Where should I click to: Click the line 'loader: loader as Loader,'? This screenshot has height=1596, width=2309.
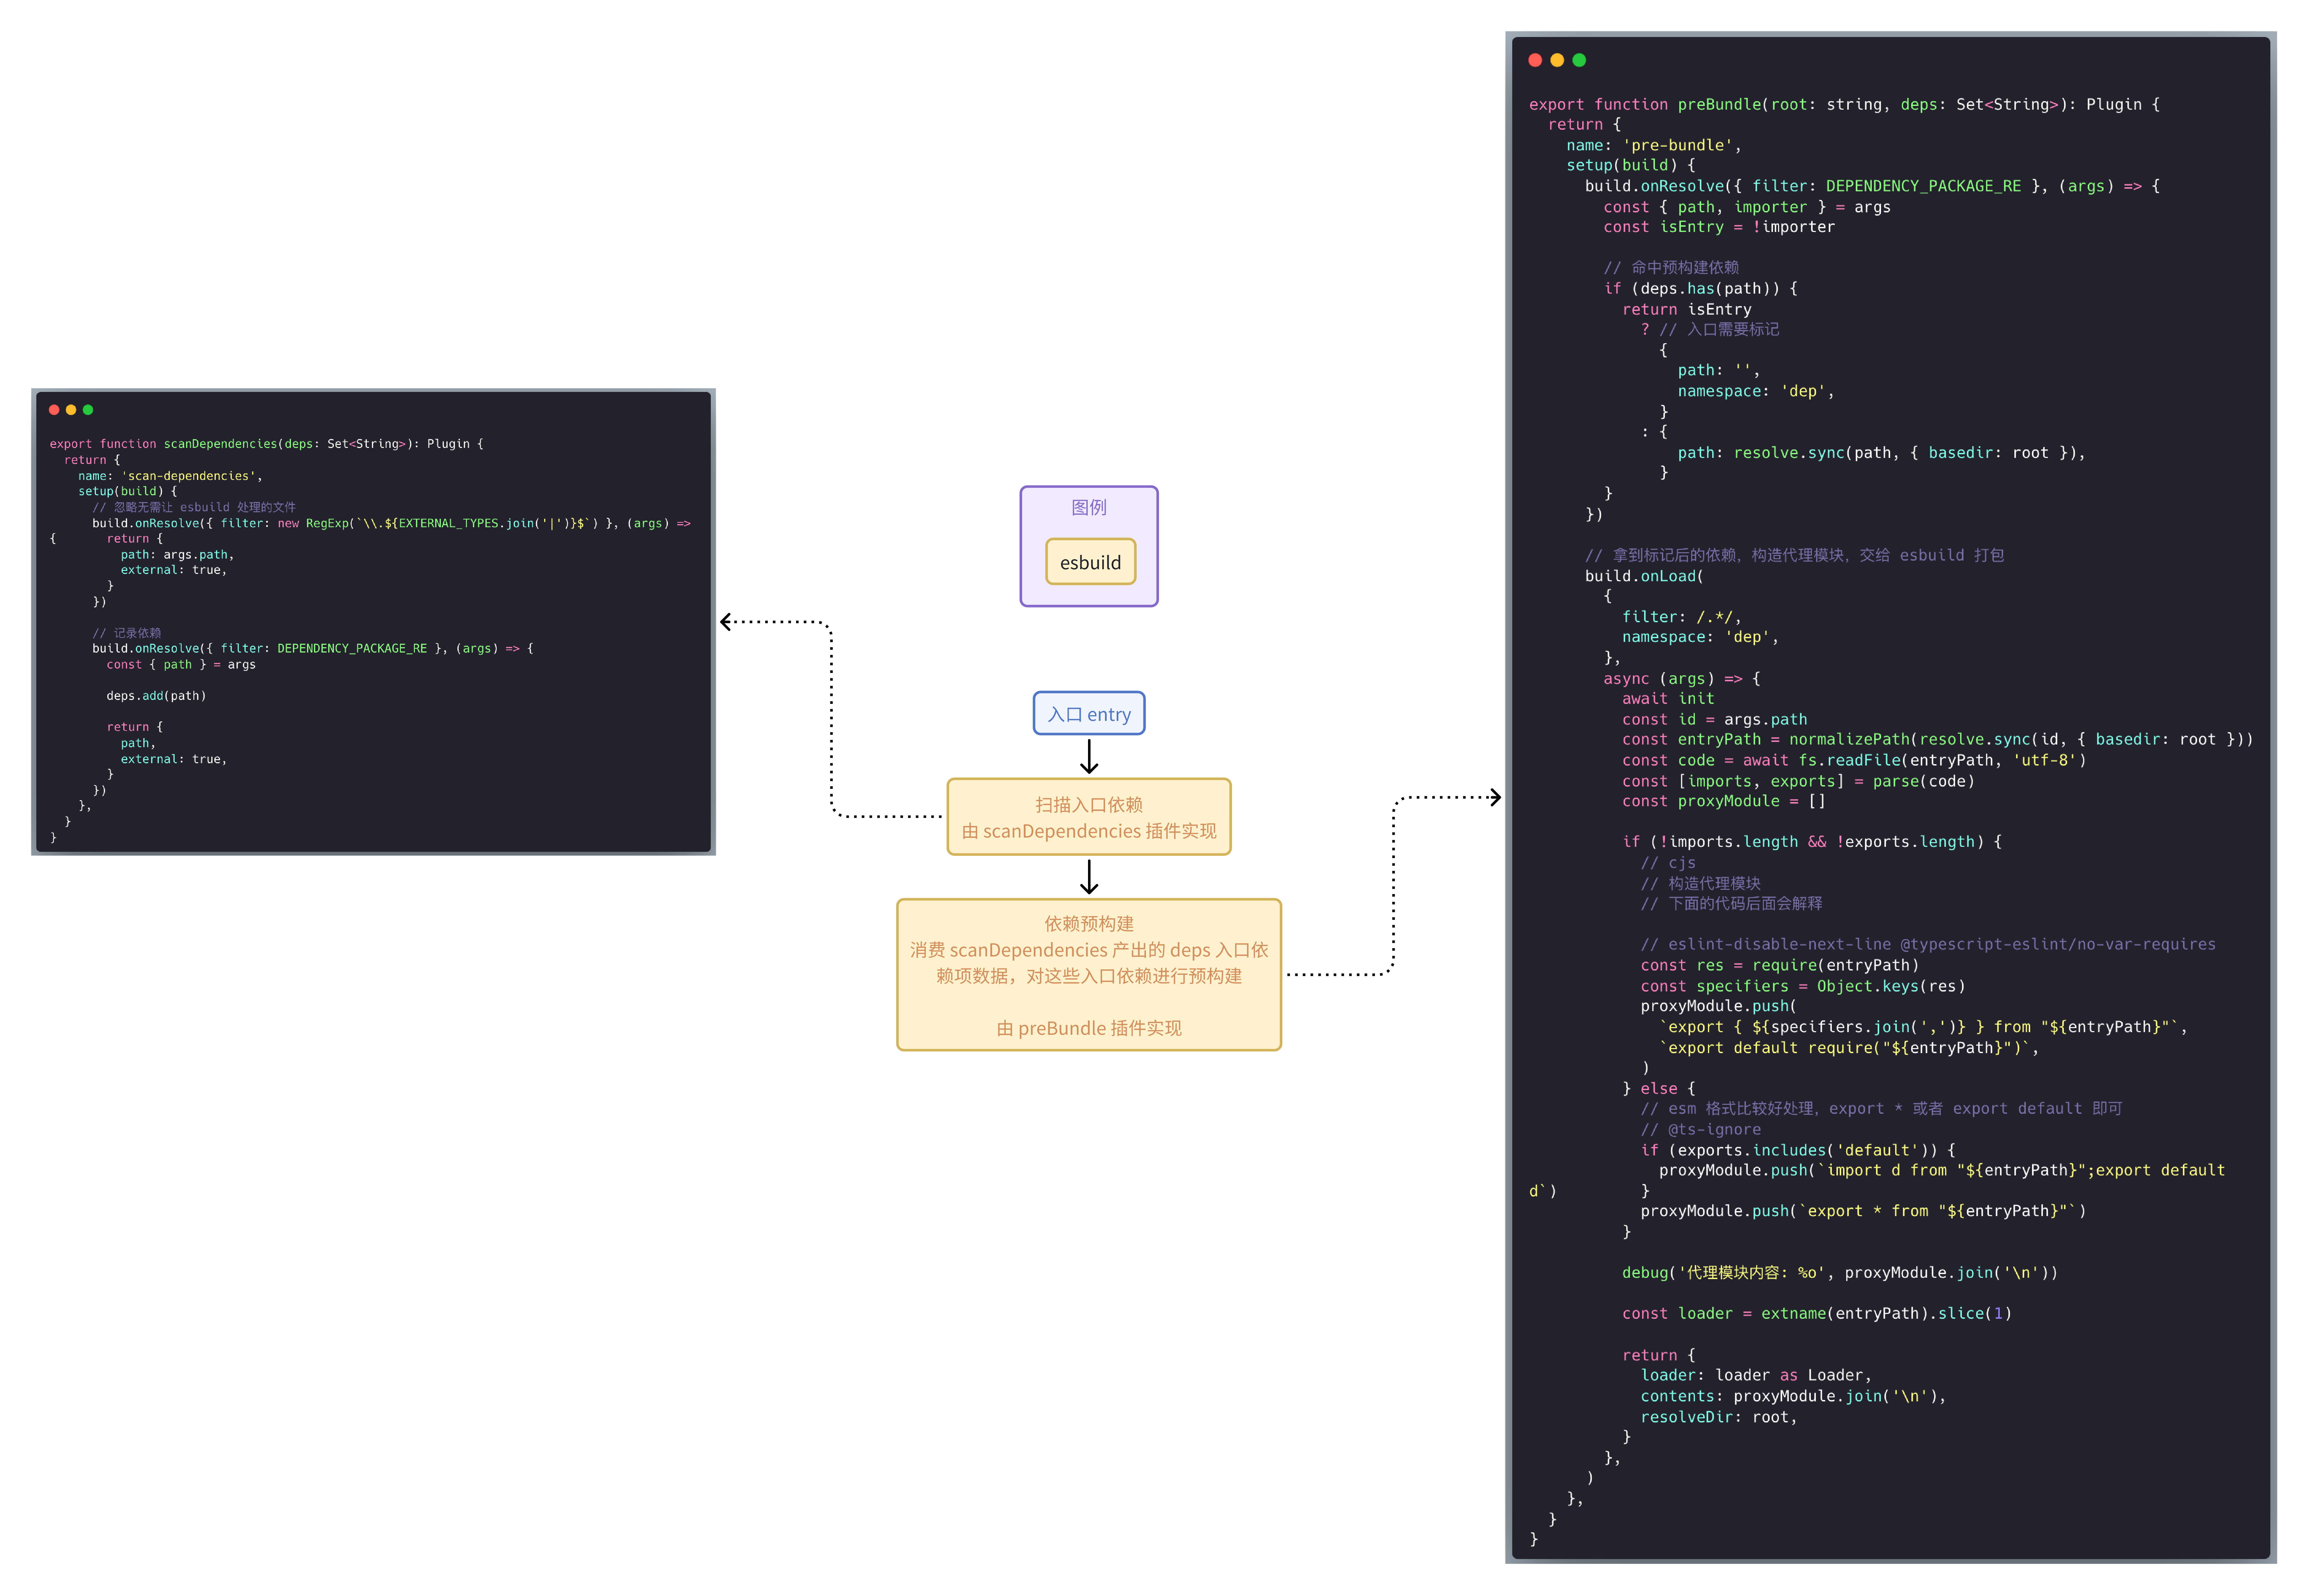[x=1756, y=1376]
